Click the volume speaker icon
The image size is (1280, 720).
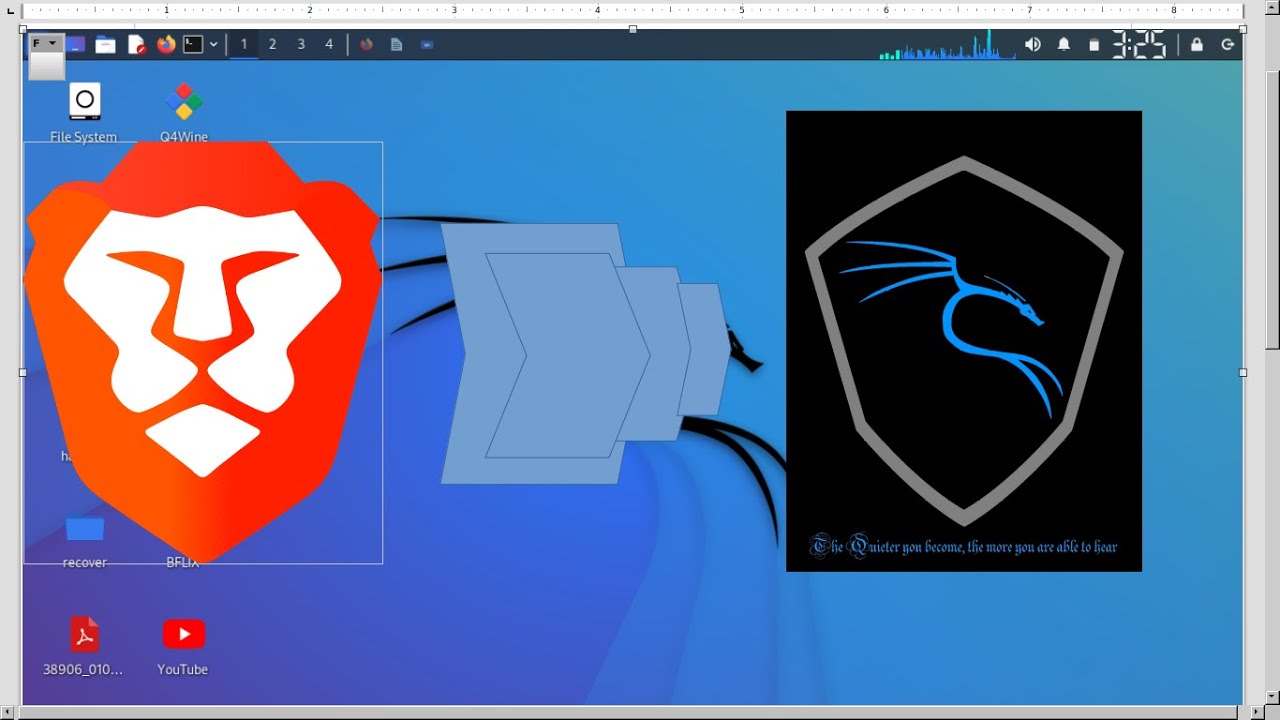[x=1033, y=45]
